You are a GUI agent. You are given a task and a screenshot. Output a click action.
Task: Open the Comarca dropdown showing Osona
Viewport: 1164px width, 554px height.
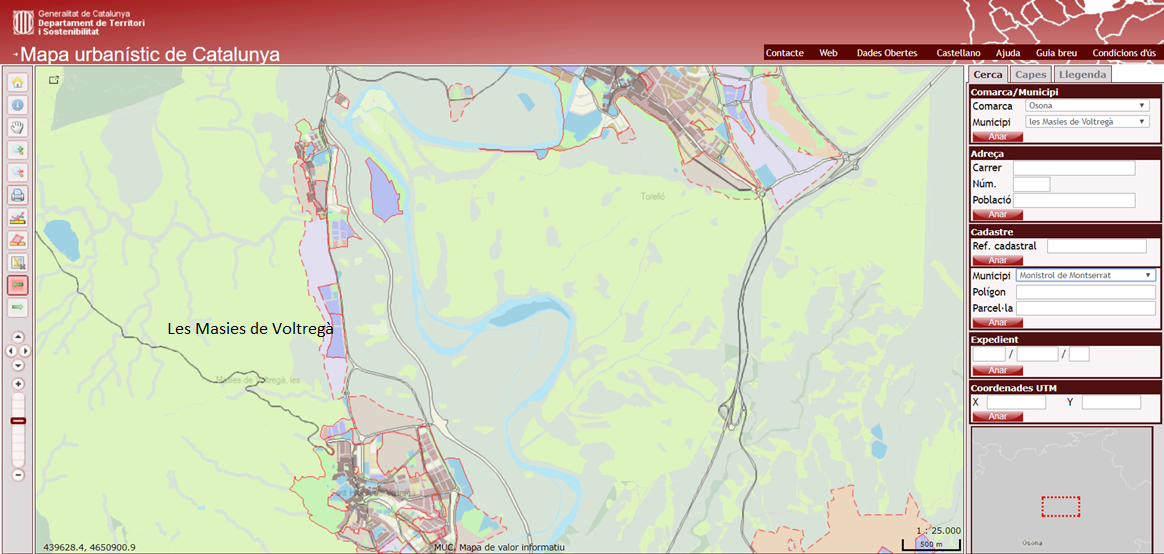tap(1089, 106)
